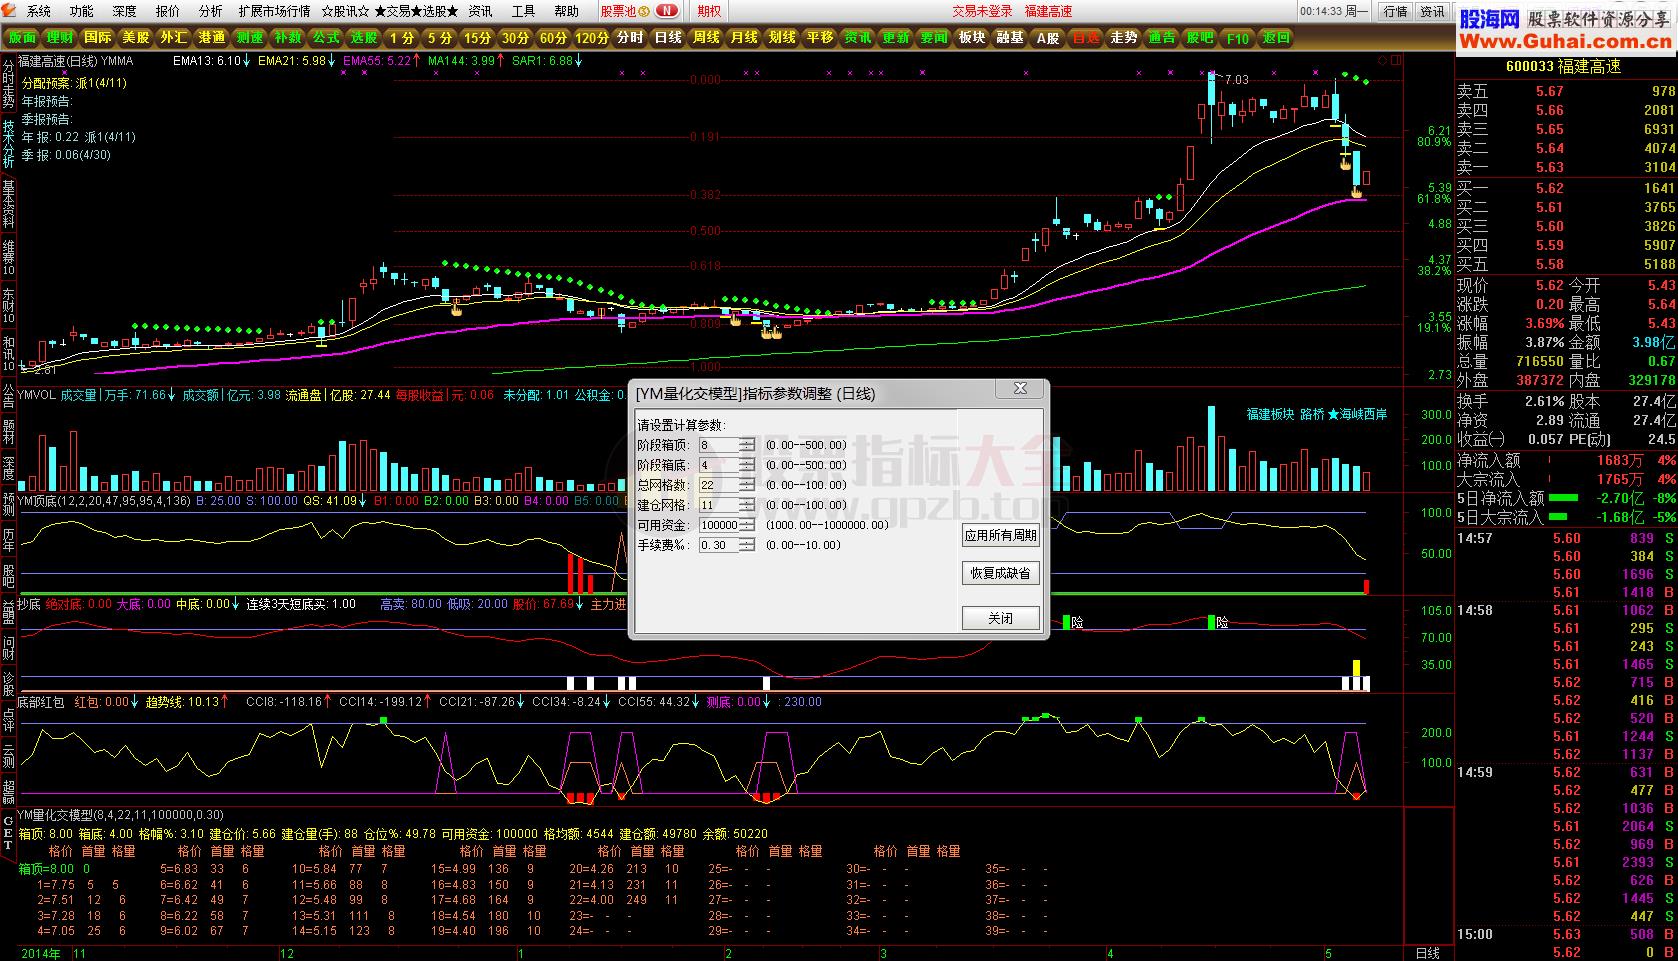This screenshot has width=1678, height=961.
Task: Adjust the 阶段箱顶 spinner
Action: tap(747, 445)
